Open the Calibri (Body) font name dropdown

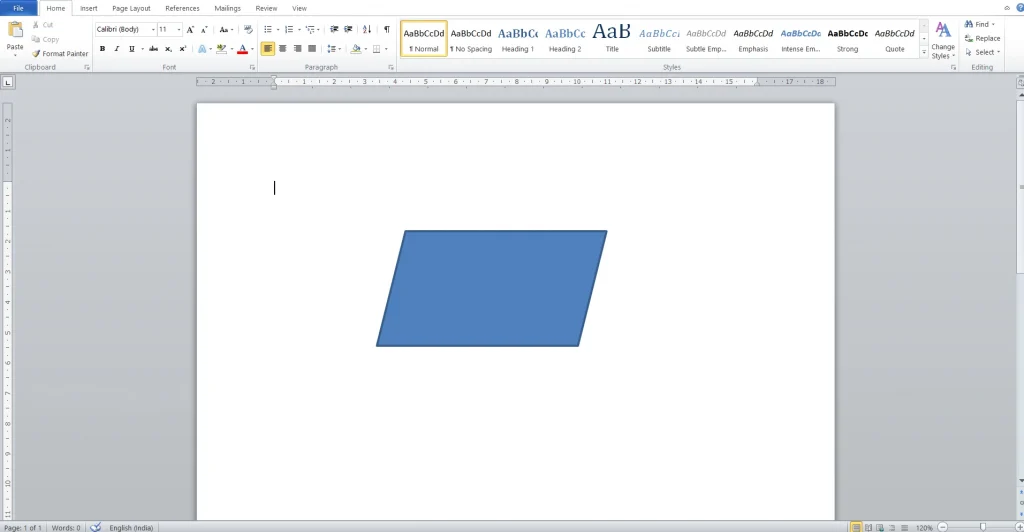125,30
